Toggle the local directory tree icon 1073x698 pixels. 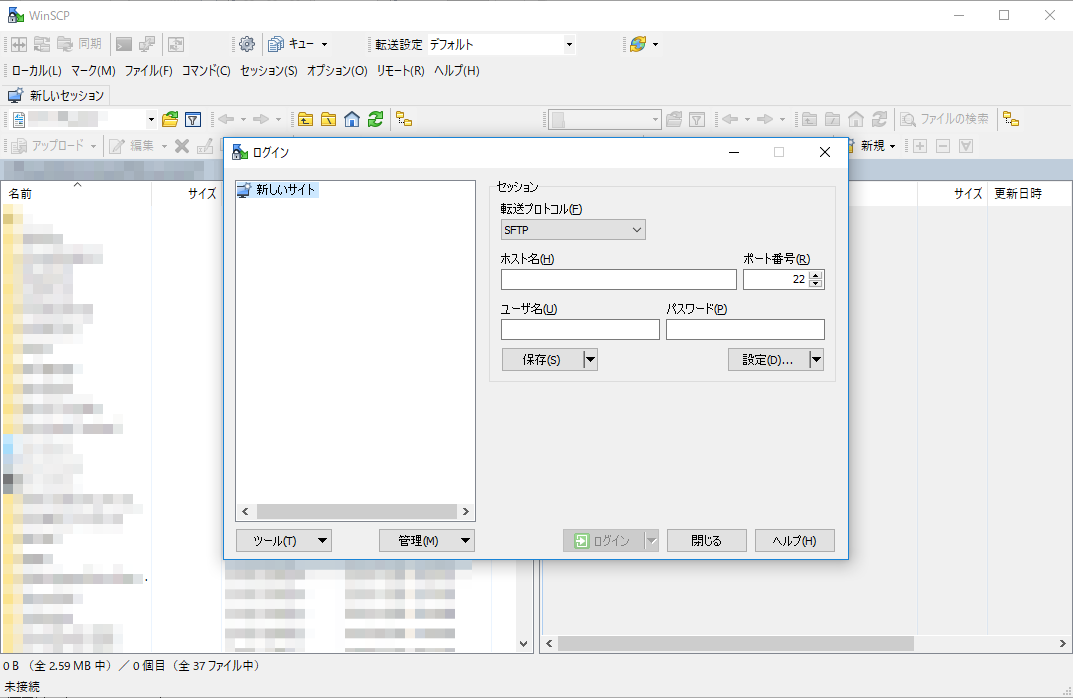click(404, 120)
